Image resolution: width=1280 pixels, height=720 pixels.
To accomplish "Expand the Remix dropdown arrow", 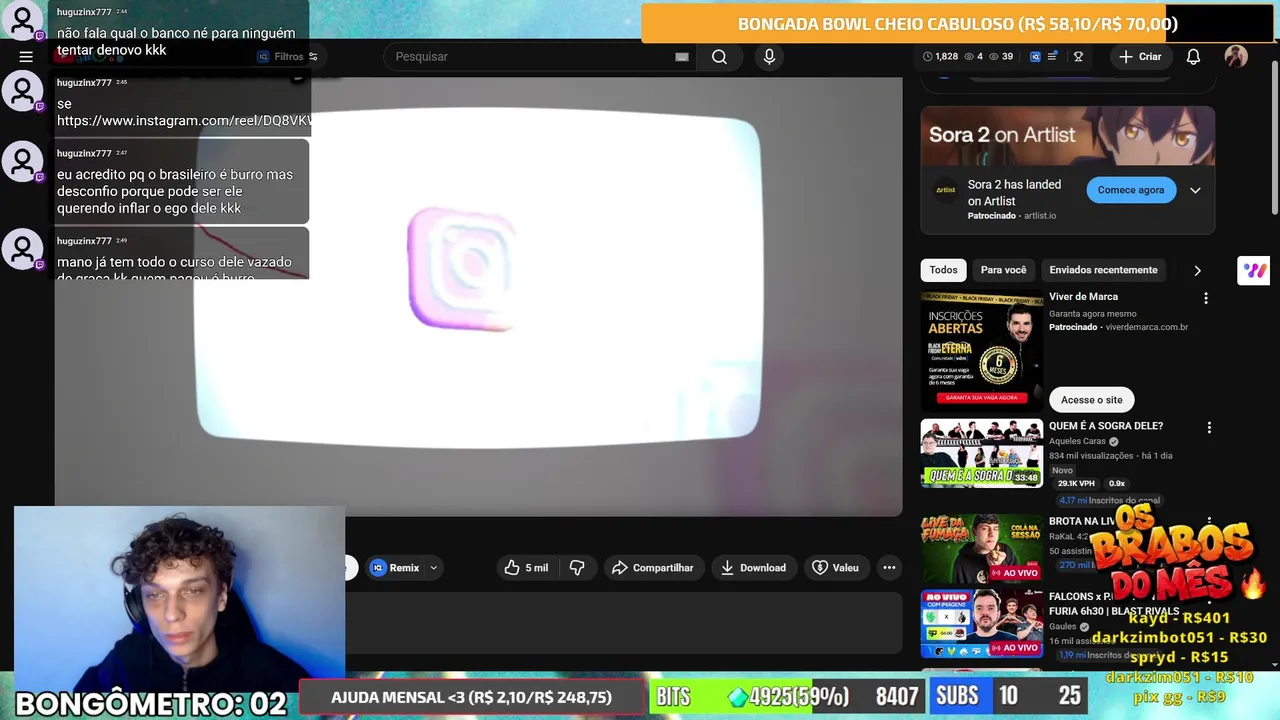I will (433, 568).
